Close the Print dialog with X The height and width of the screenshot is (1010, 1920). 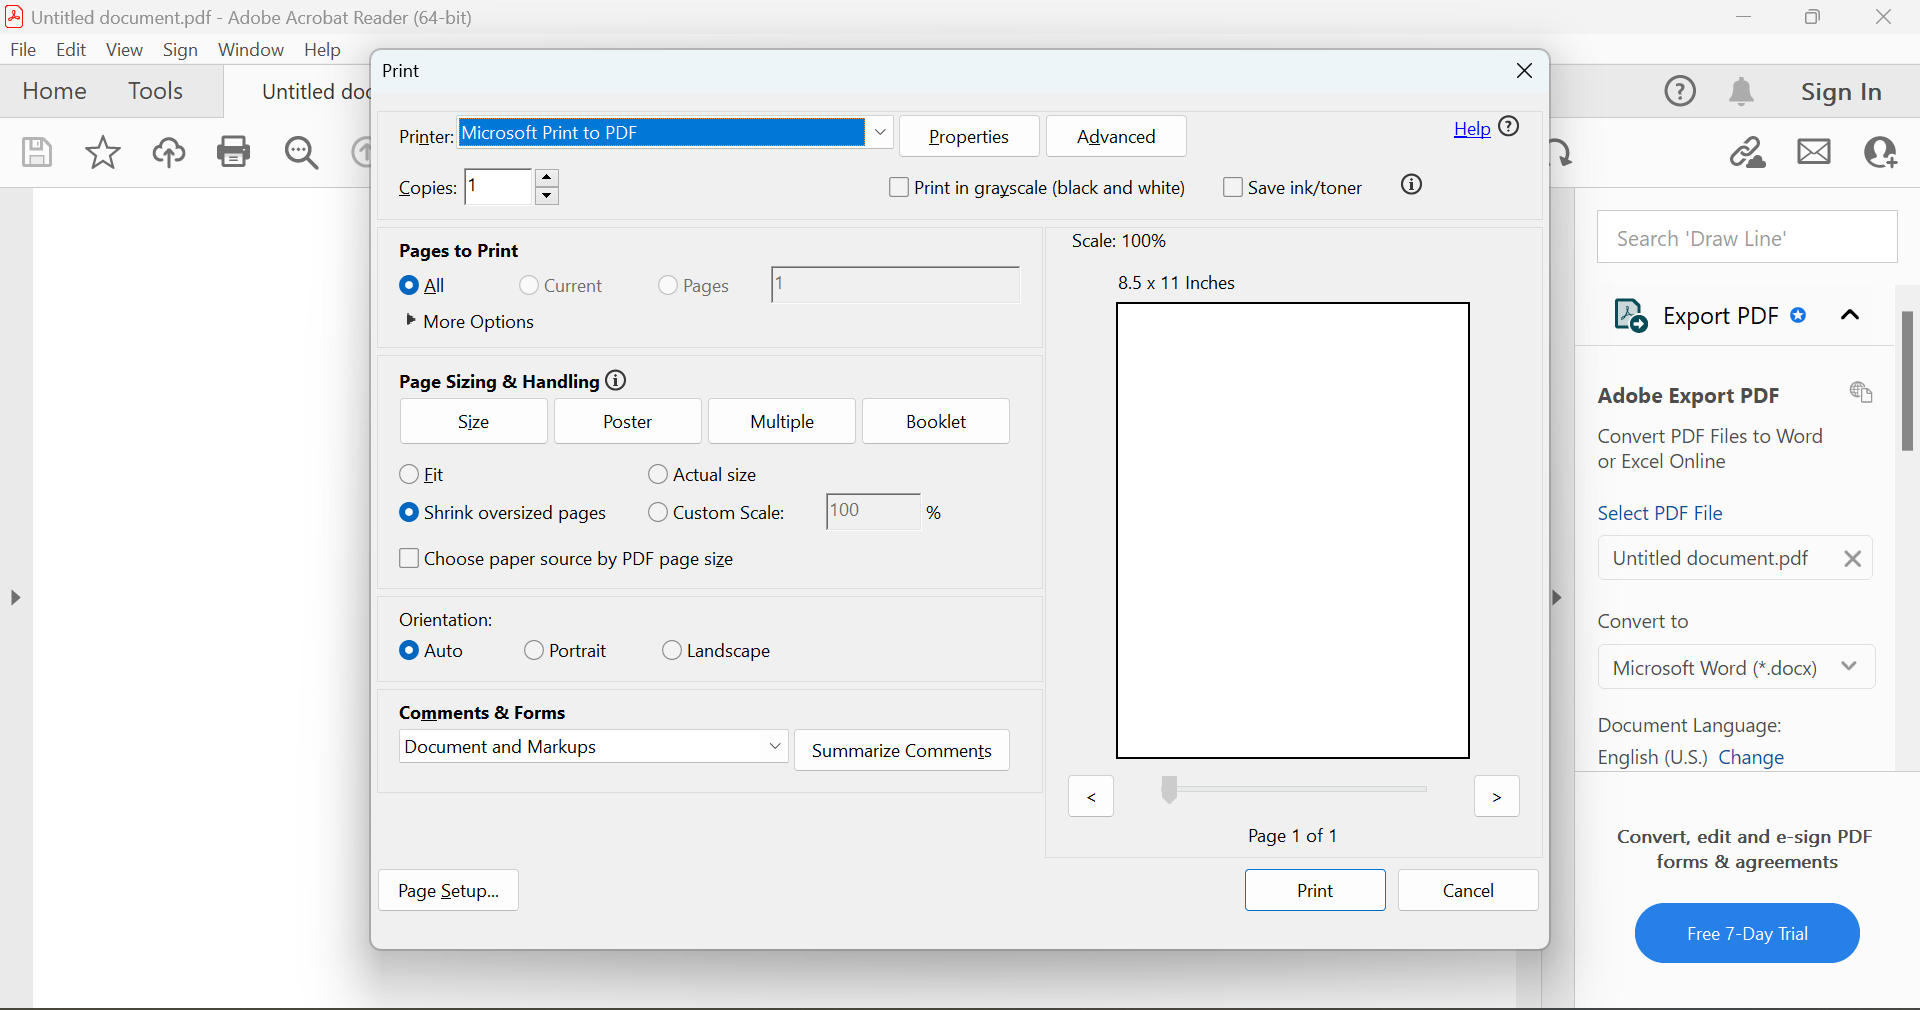click(x=1524, y=71)
